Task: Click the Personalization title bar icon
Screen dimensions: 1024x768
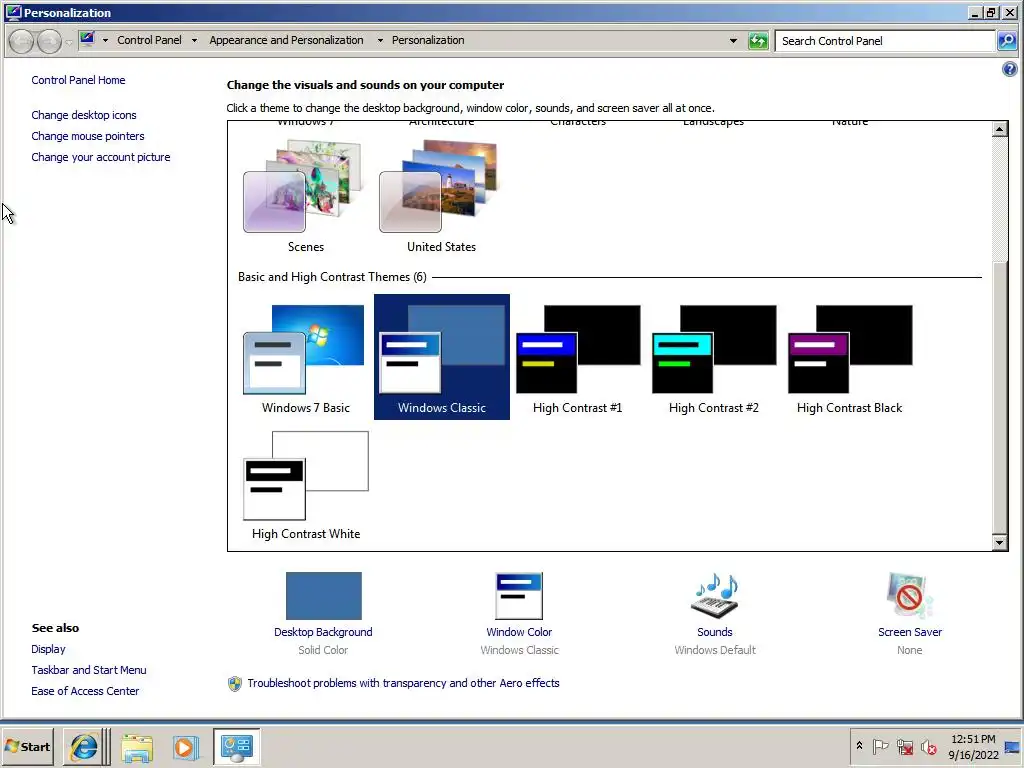Action: pyautogui.click(x=13, y=12)
